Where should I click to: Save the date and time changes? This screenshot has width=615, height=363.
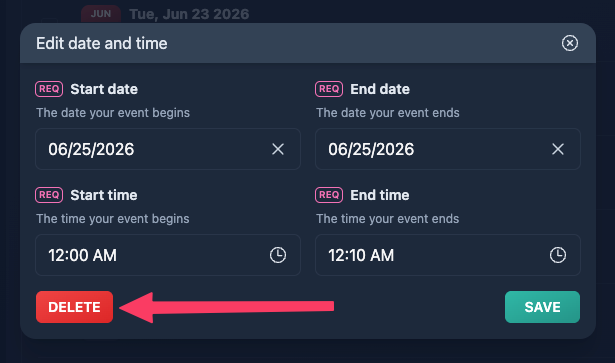(x=542, y=307)
